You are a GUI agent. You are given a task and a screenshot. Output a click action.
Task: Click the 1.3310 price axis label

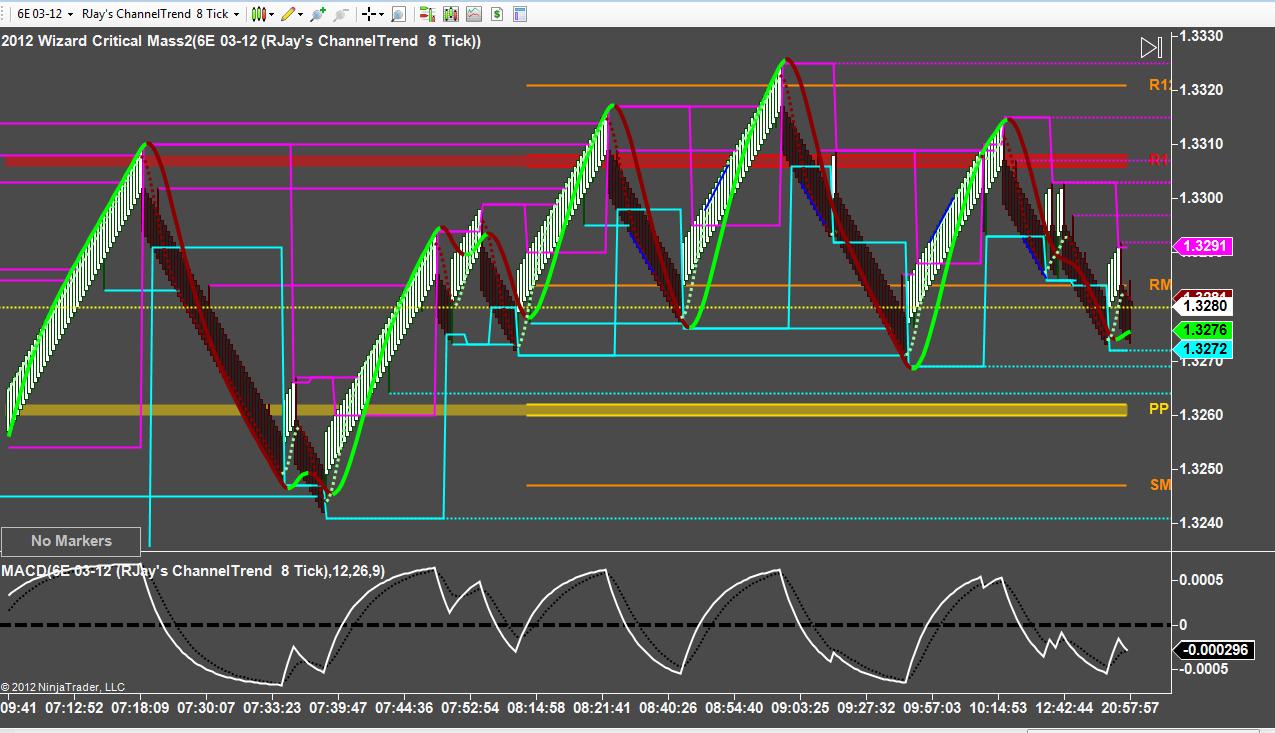click(x=1202, y=144)
